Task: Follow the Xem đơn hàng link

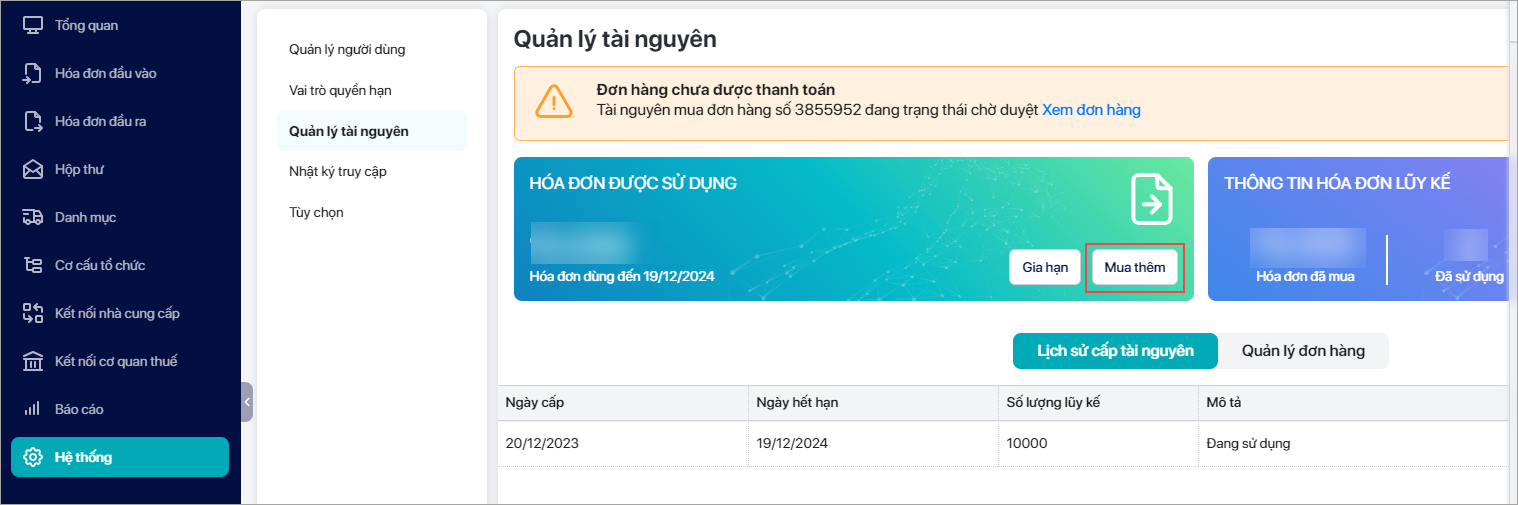Action: (x=1091, y=110)
